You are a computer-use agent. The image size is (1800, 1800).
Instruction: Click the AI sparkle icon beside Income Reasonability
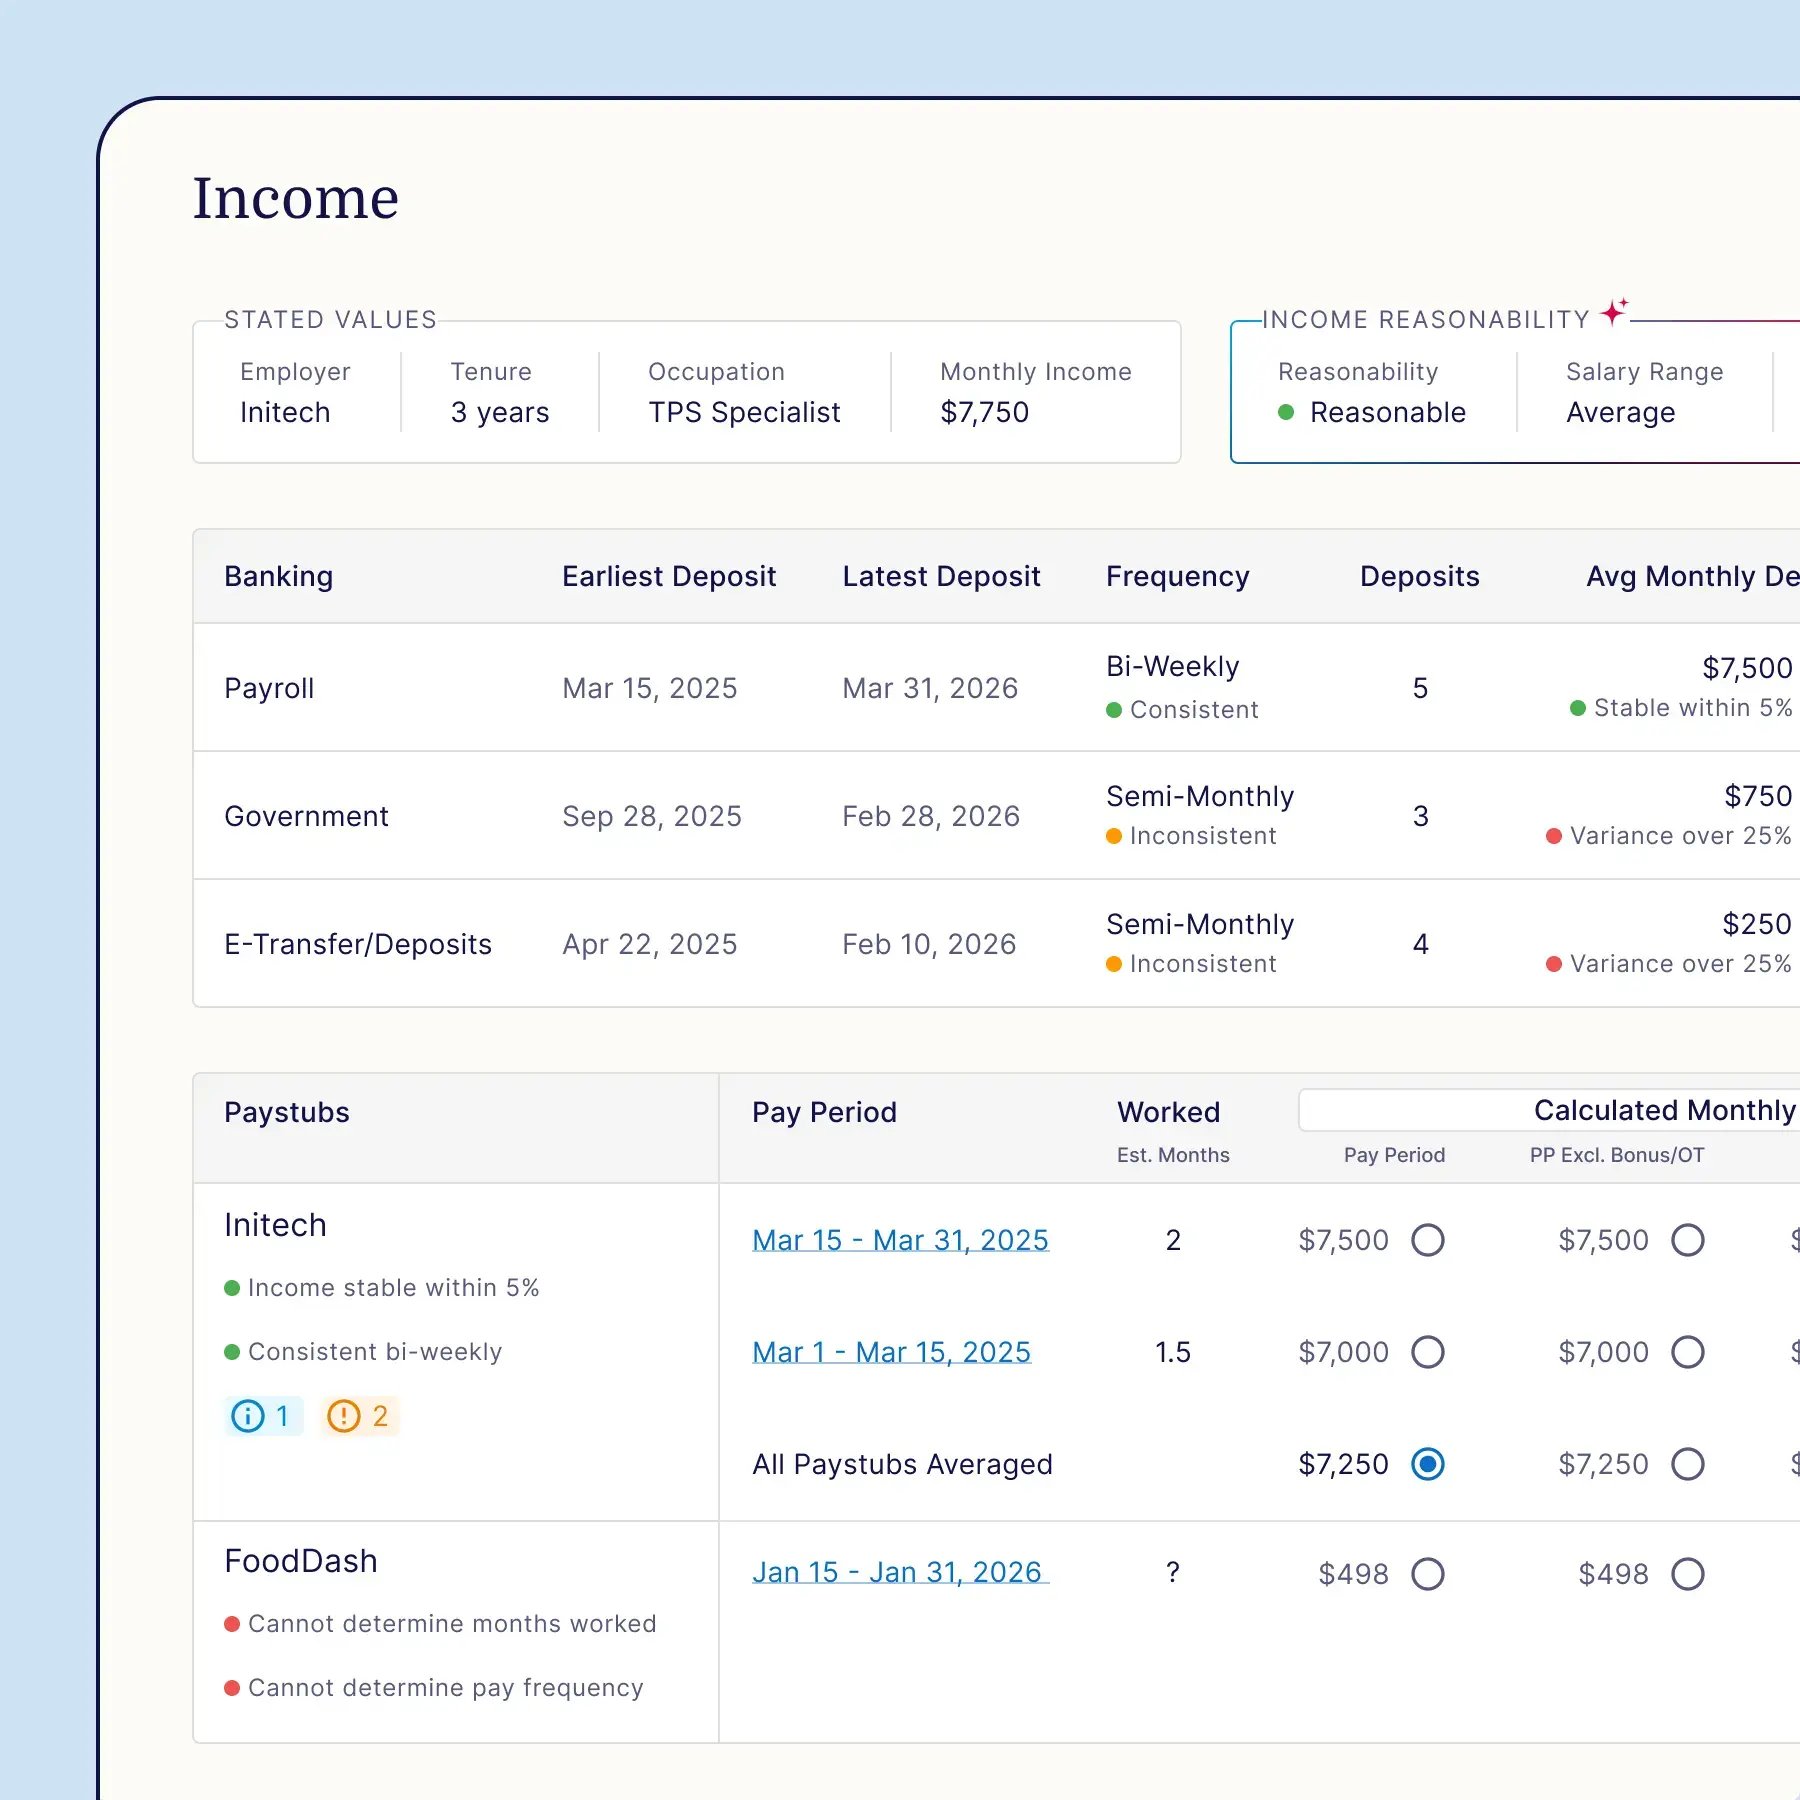point(1614,311)
